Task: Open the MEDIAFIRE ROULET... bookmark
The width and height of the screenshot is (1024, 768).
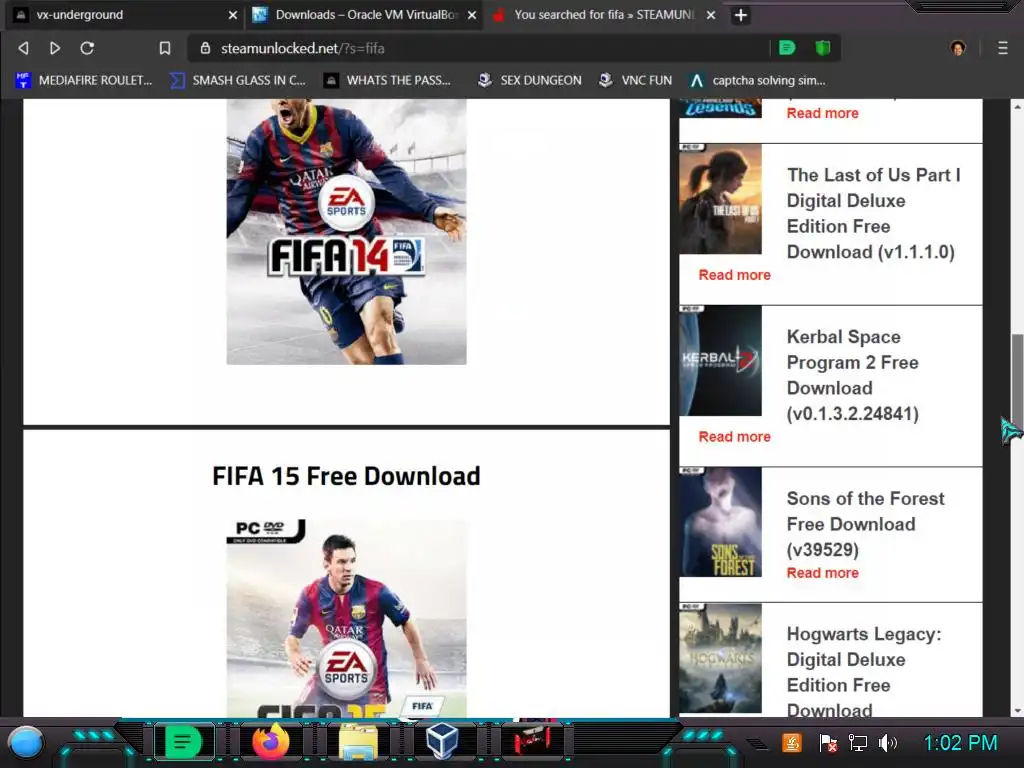Action: pos(84,80)
